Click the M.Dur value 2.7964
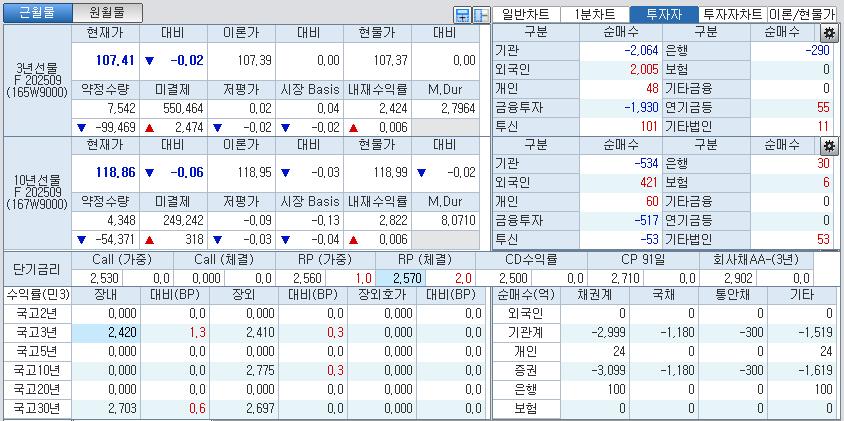Screen dimensions: 844x421 (x=458, y=109)
